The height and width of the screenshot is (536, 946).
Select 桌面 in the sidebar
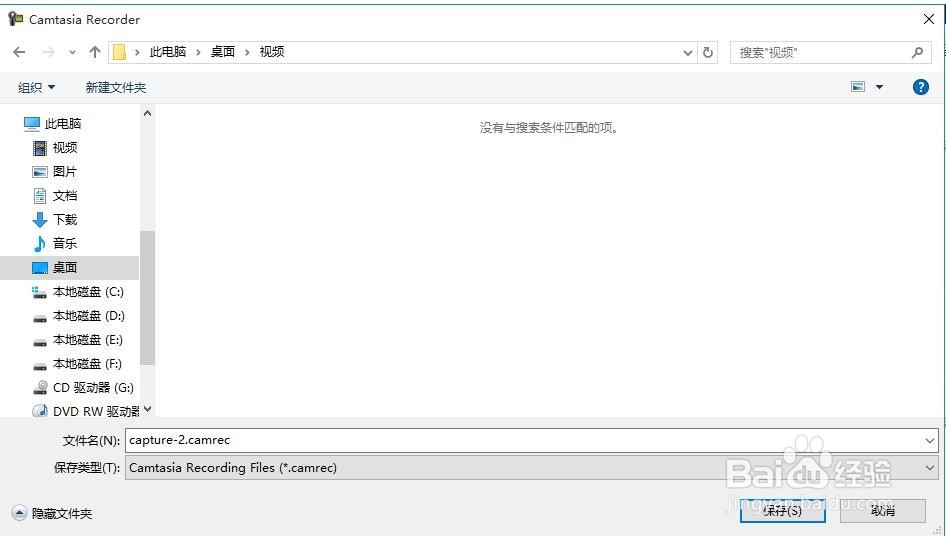69,267
